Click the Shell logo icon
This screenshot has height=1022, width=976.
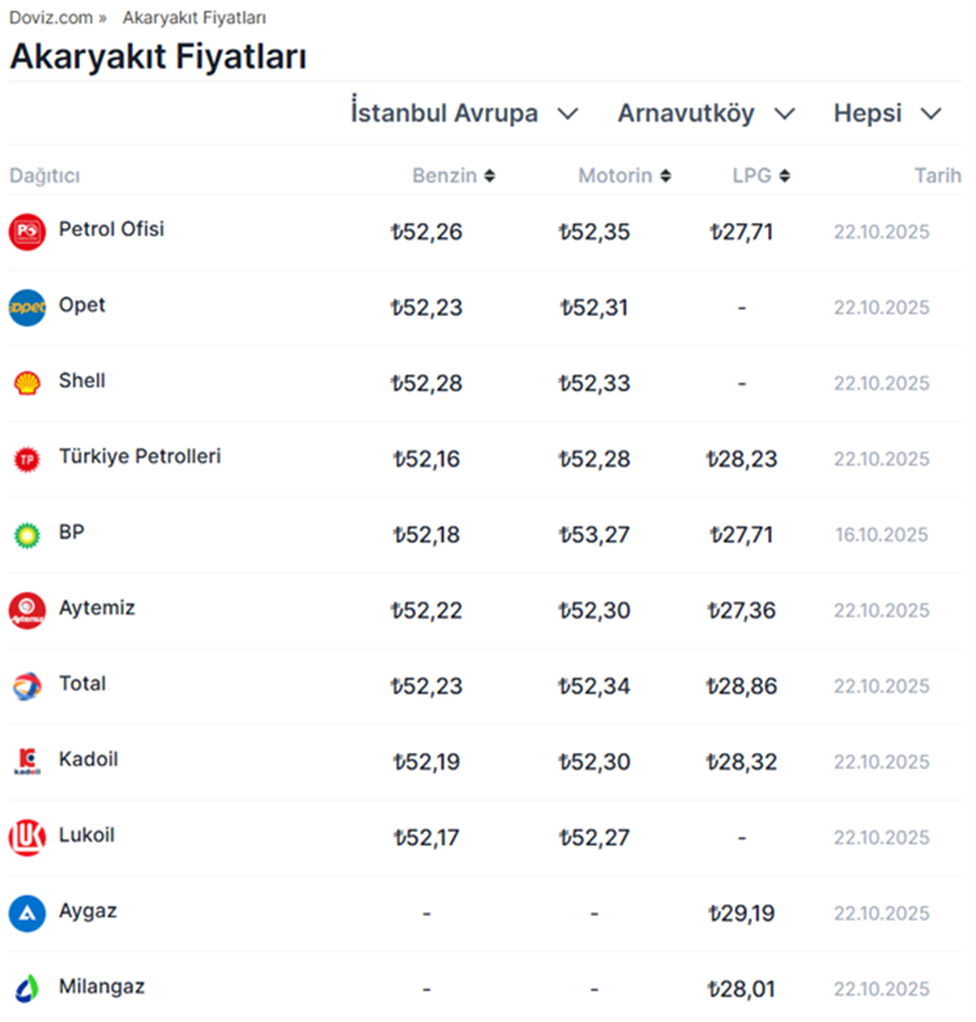pyautogui.click(x=27, y=383)
